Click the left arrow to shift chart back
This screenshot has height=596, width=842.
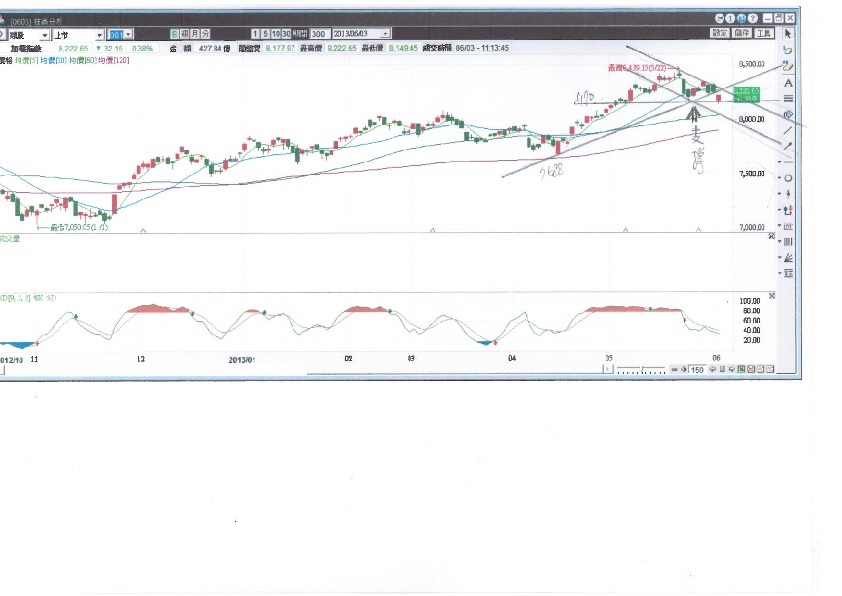click(713, 369)
